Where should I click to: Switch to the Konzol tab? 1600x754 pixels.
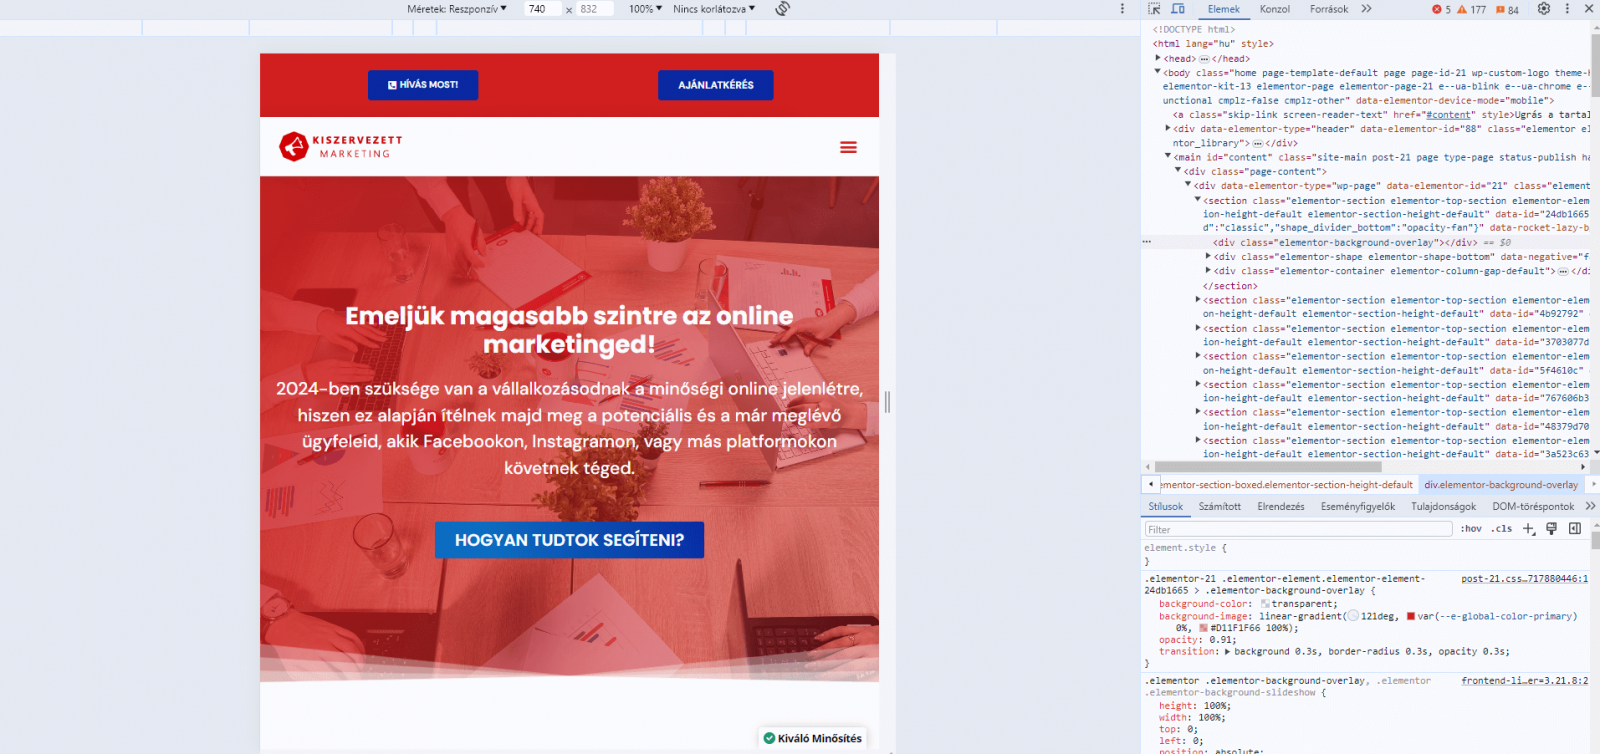[x=1274, y=9]
